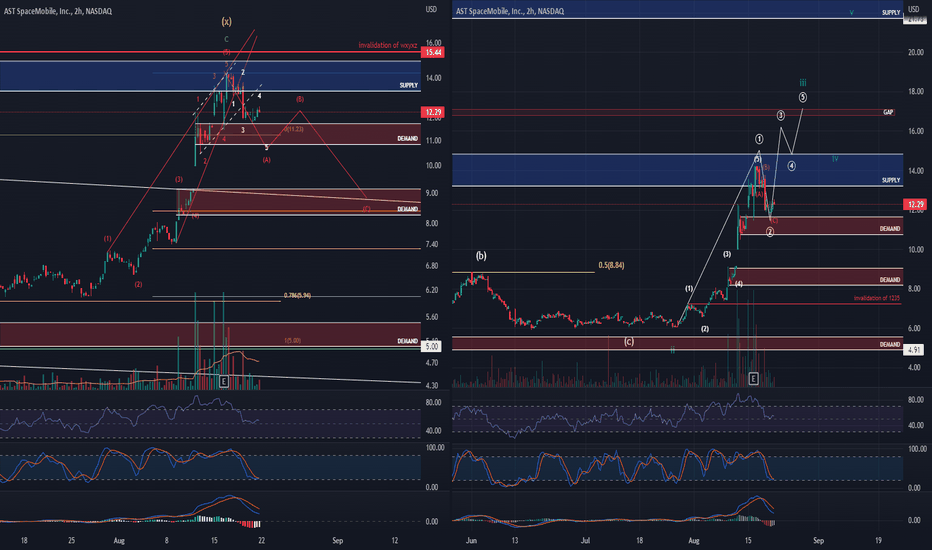Click the Sep date on left chart time axis
The image size is (932, 550).
point(338,540)
